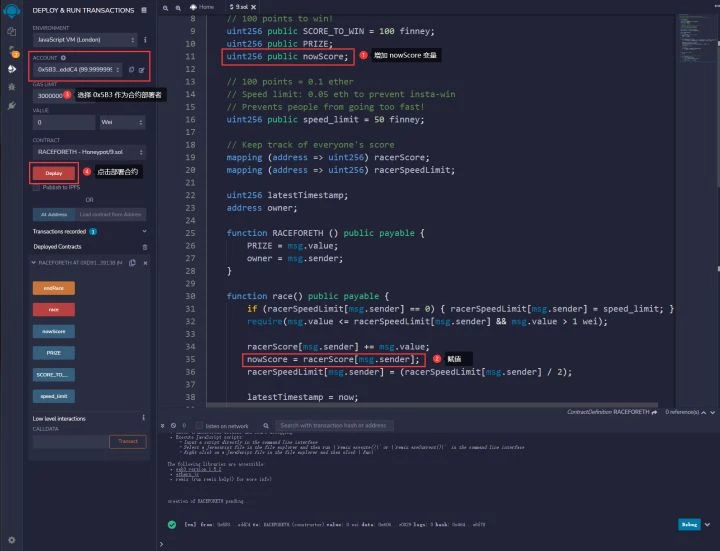Open the File Explorer sidebar icon
720x551 pixels.
11,32
